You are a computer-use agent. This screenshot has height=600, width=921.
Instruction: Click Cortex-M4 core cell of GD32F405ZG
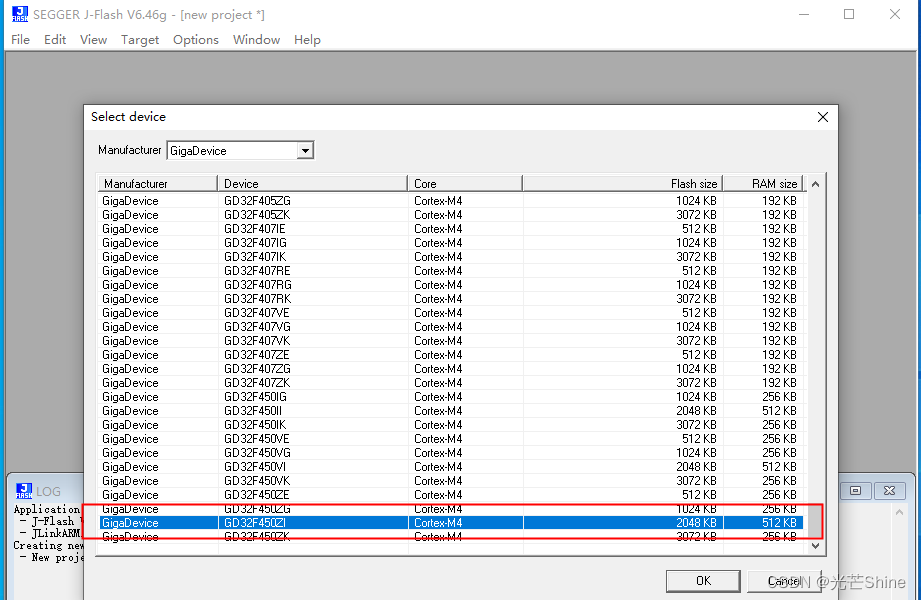[438, 200]
